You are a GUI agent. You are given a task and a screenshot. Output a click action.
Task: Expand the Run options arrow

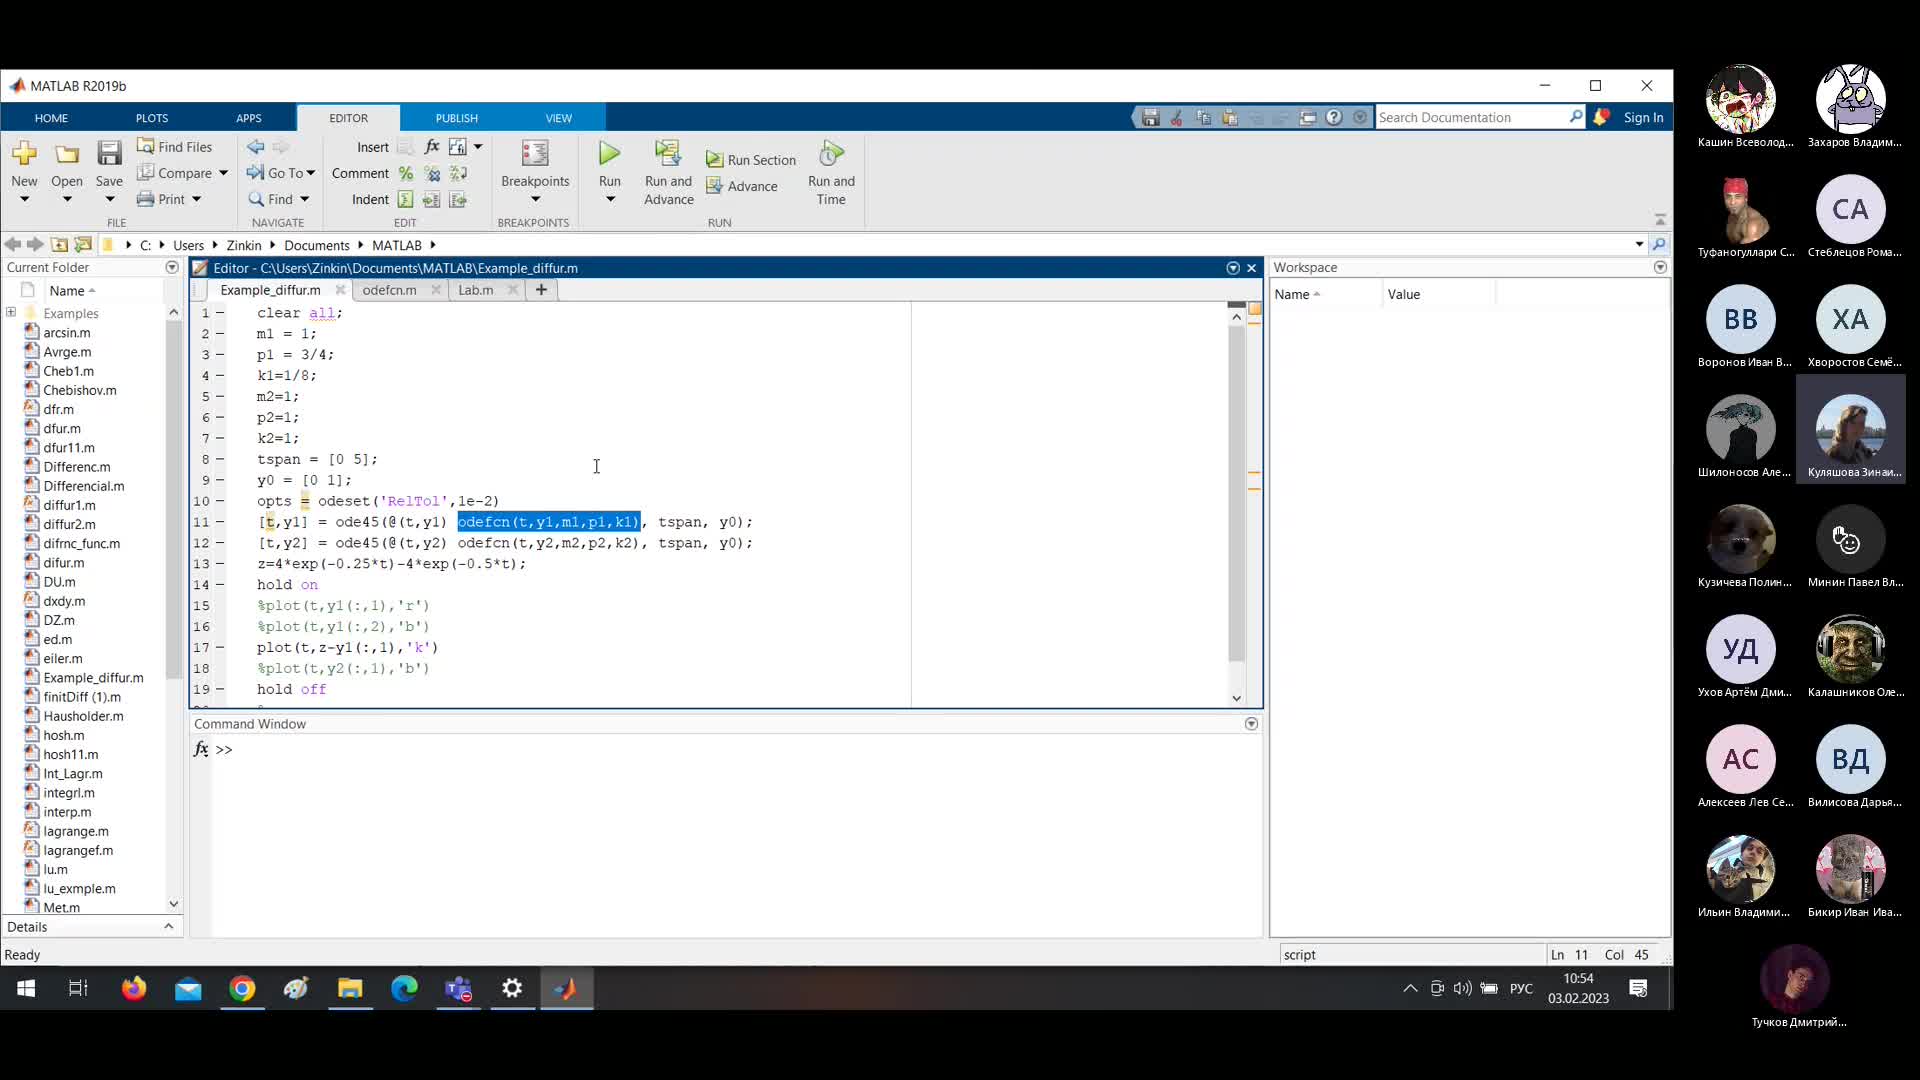(x=610, y=199)
